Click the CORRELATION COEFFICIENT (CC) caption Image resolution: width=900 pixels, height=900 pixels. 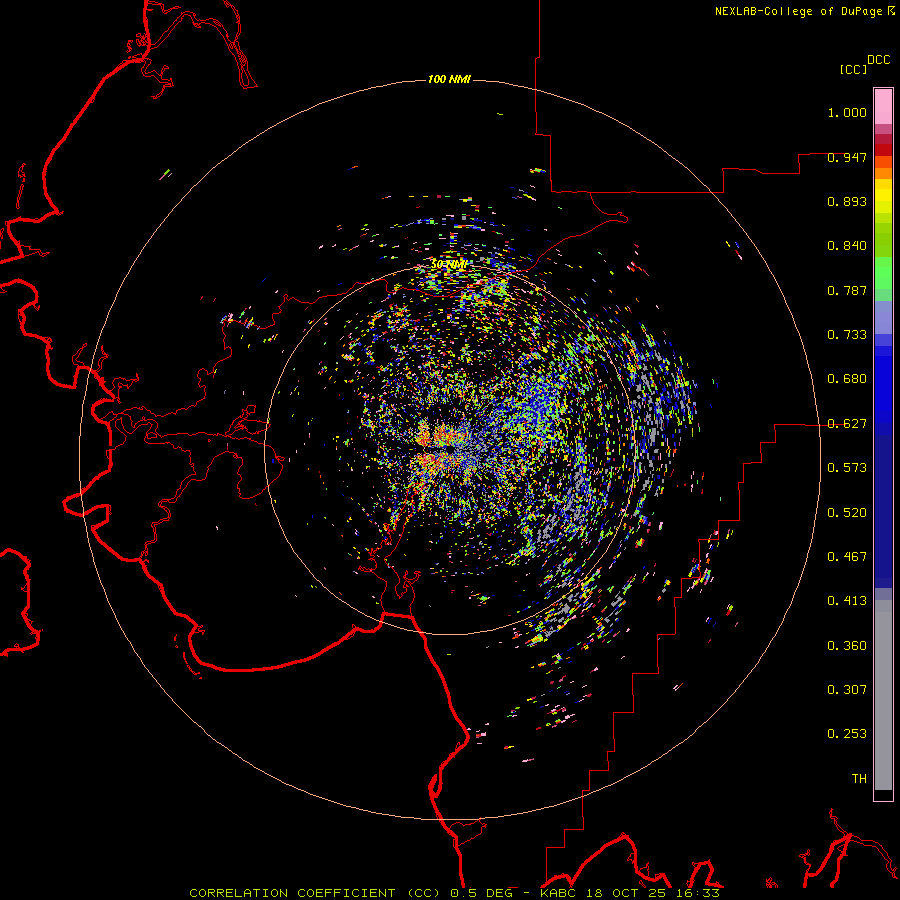click(317, 893)
